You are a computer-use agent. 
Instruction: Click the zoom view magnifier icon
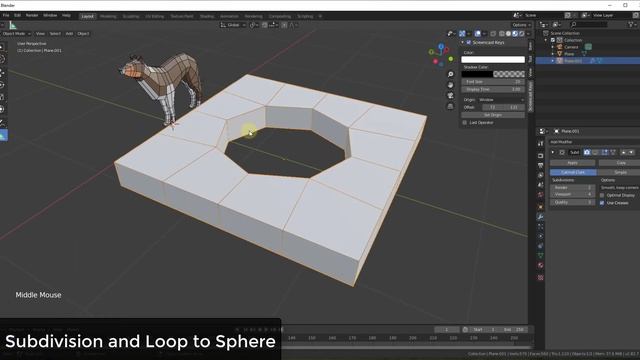point(450,74)
